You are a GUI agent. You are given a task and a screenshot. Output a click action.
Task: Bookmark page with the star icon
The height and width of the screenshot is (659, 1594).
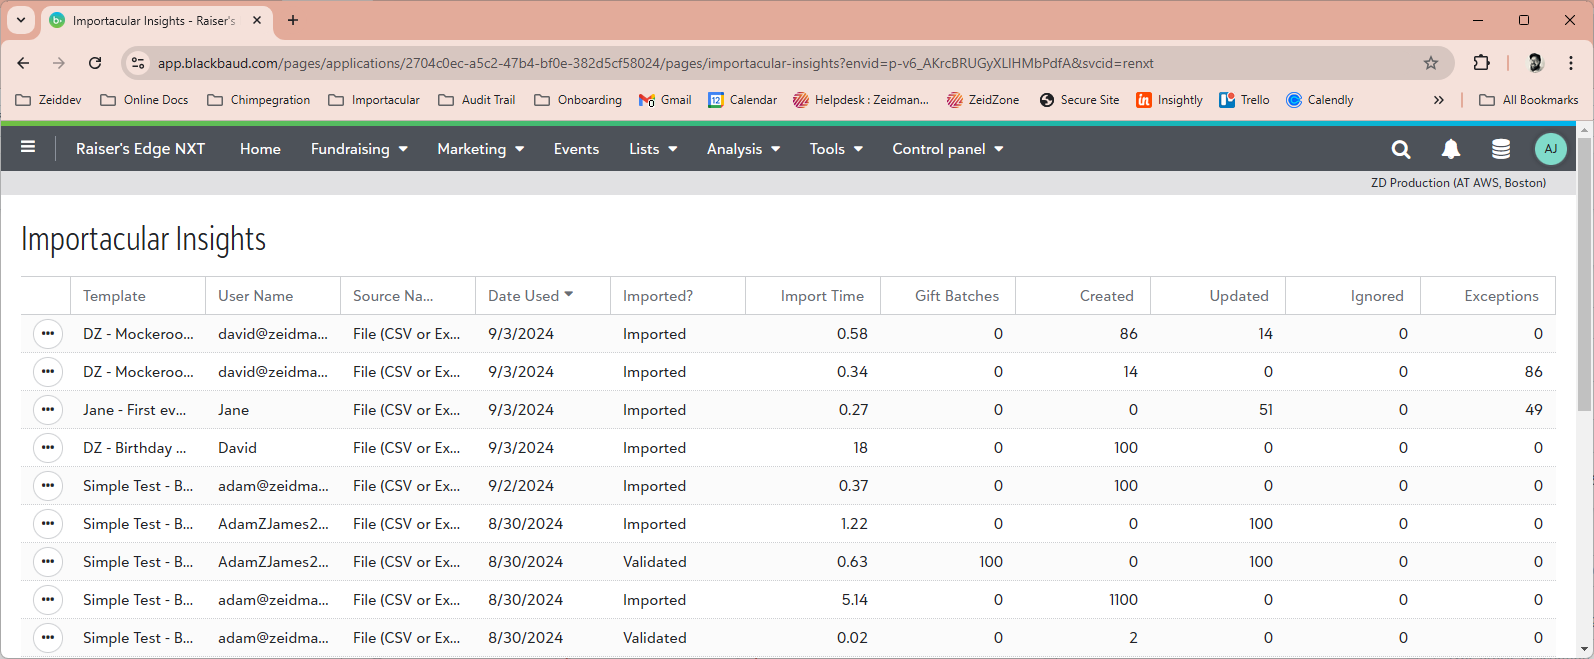point(1431,63)
